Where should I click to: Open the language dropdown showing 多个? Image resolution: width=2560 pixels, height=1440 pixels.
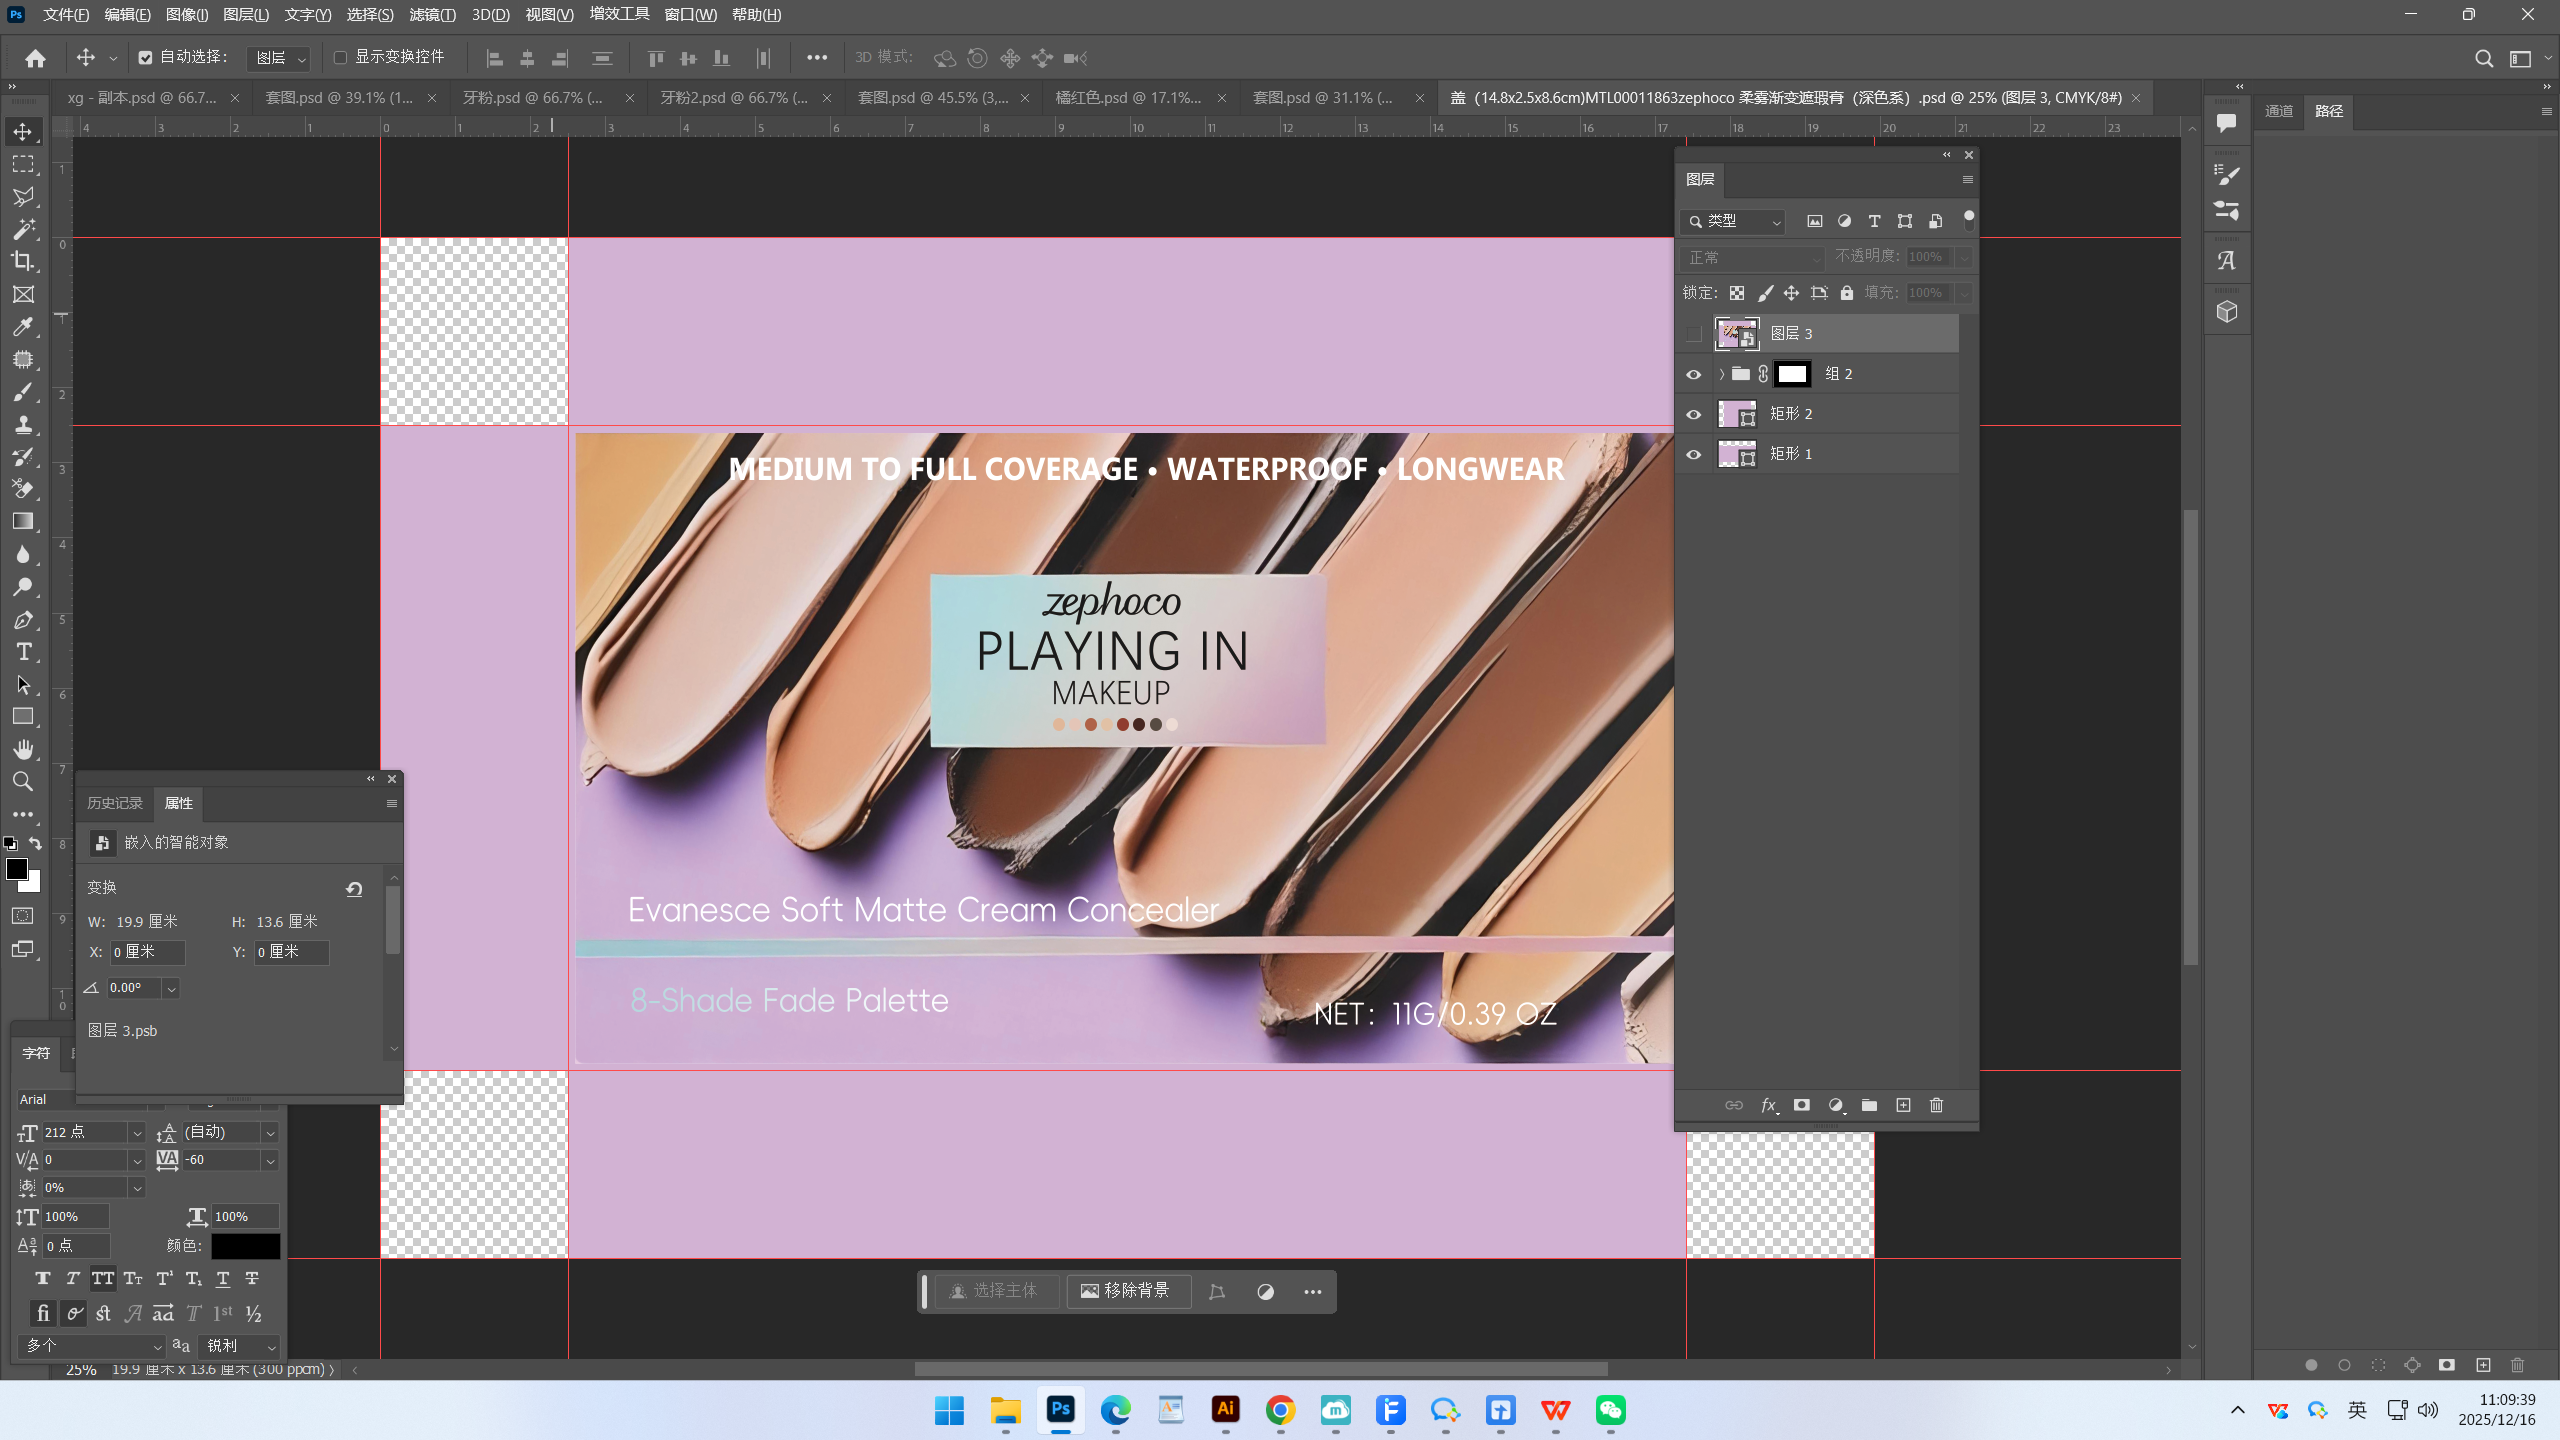coord(91,1346)
